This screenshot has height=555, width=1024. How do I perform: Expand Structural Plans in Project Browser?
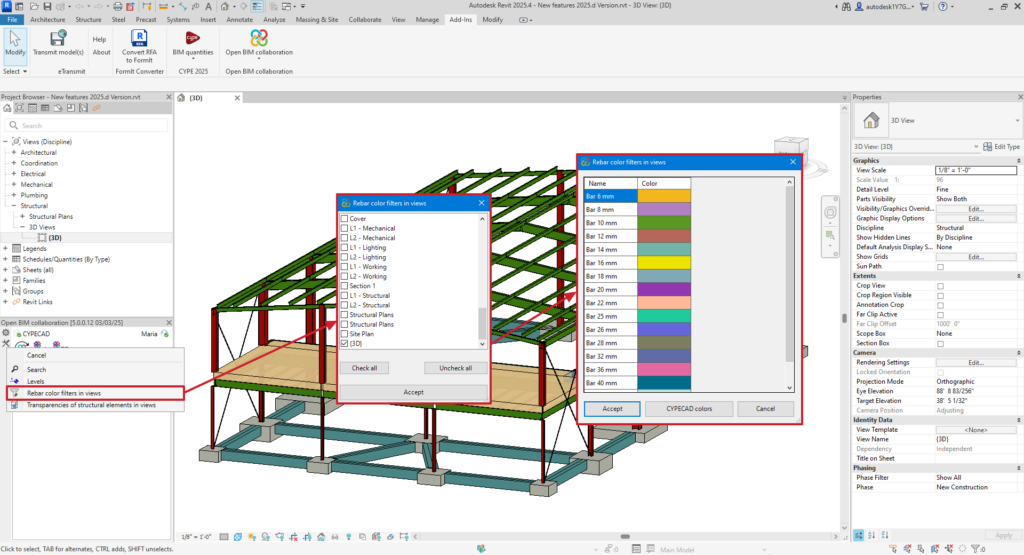pos(22,216)
